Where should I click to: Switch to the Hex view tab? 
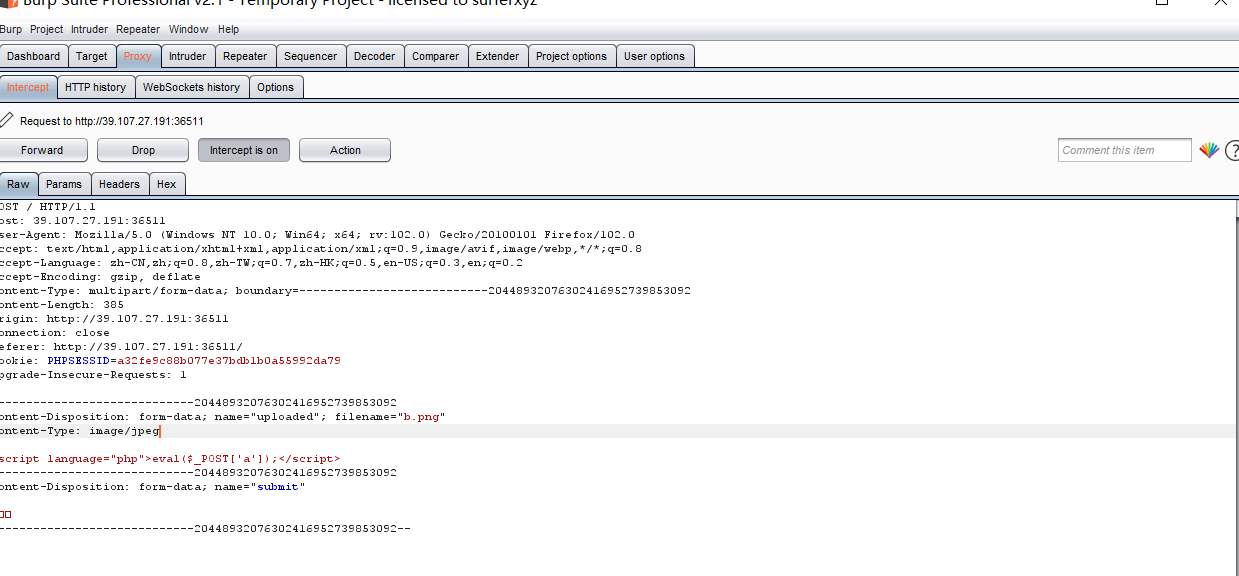(166, 184)
